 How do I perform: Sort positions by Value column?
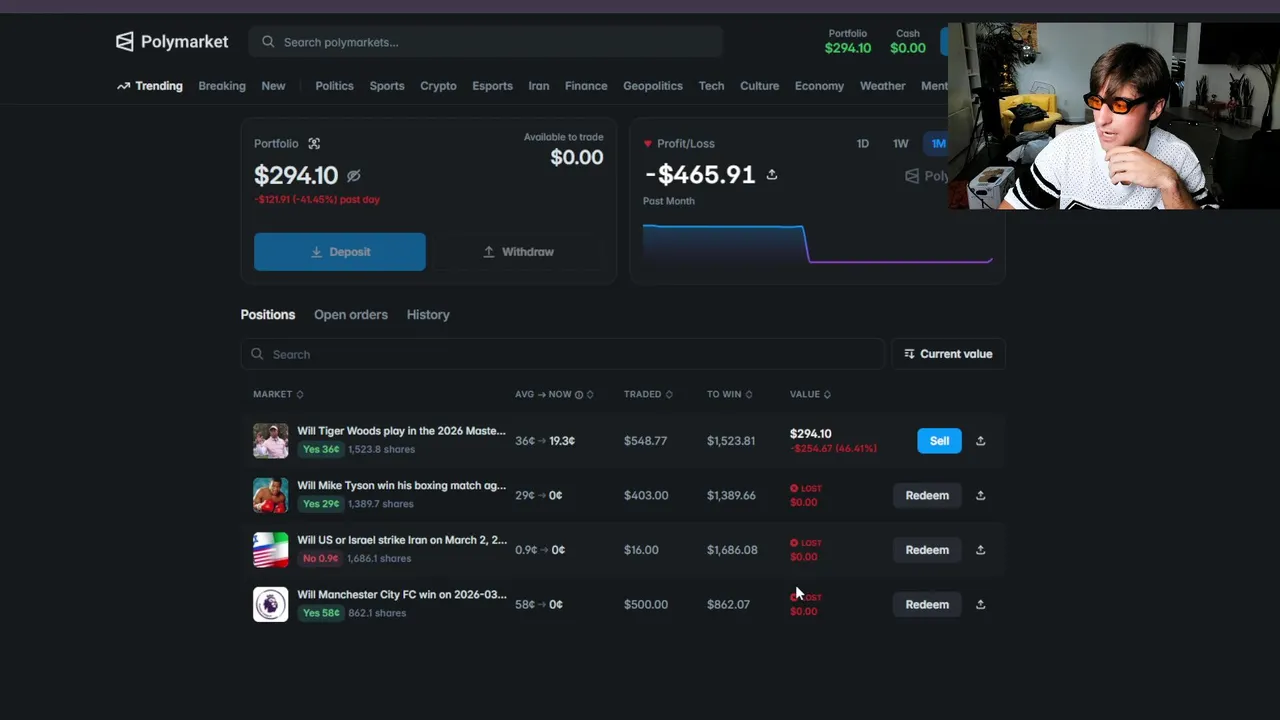(810, 394)
